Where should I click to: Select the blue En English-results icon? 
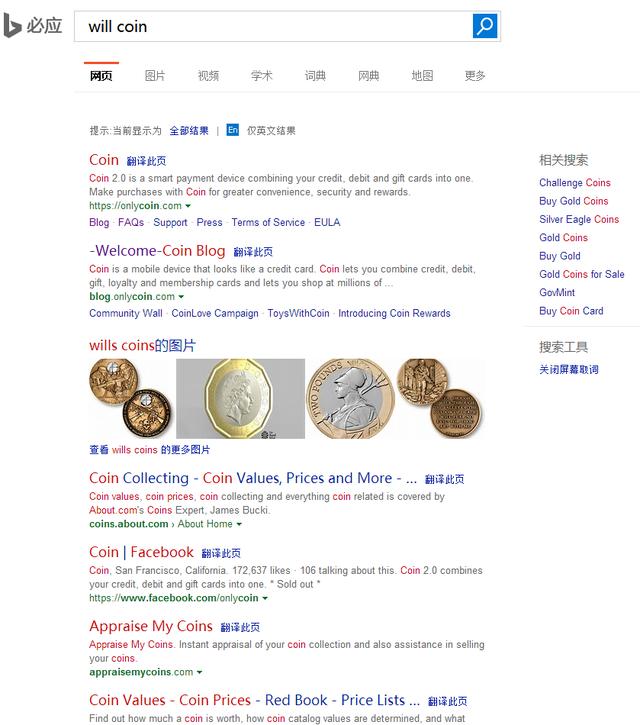pyautogui.click(x=233, y=130)
